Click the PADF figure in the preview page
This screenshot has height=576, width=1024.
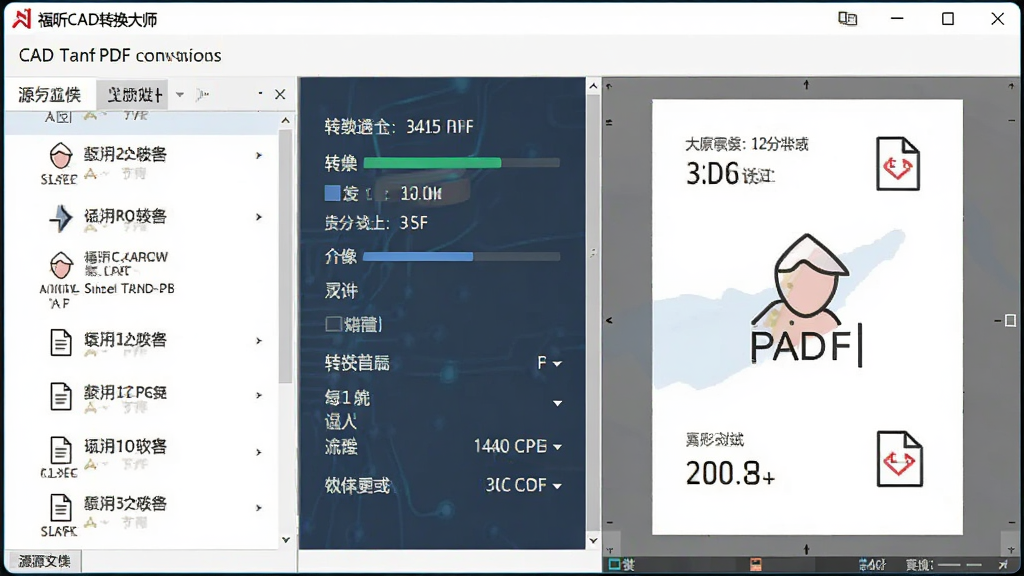click(807, 300)
